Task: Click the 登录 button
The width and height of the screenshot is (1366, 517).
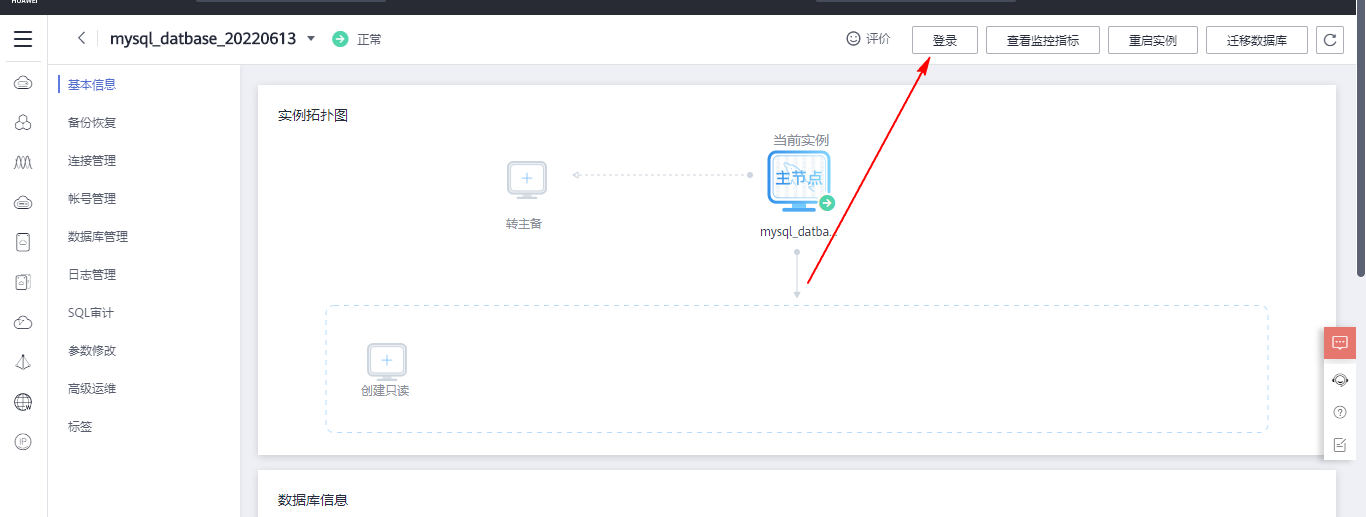Action: pos(945,40)
